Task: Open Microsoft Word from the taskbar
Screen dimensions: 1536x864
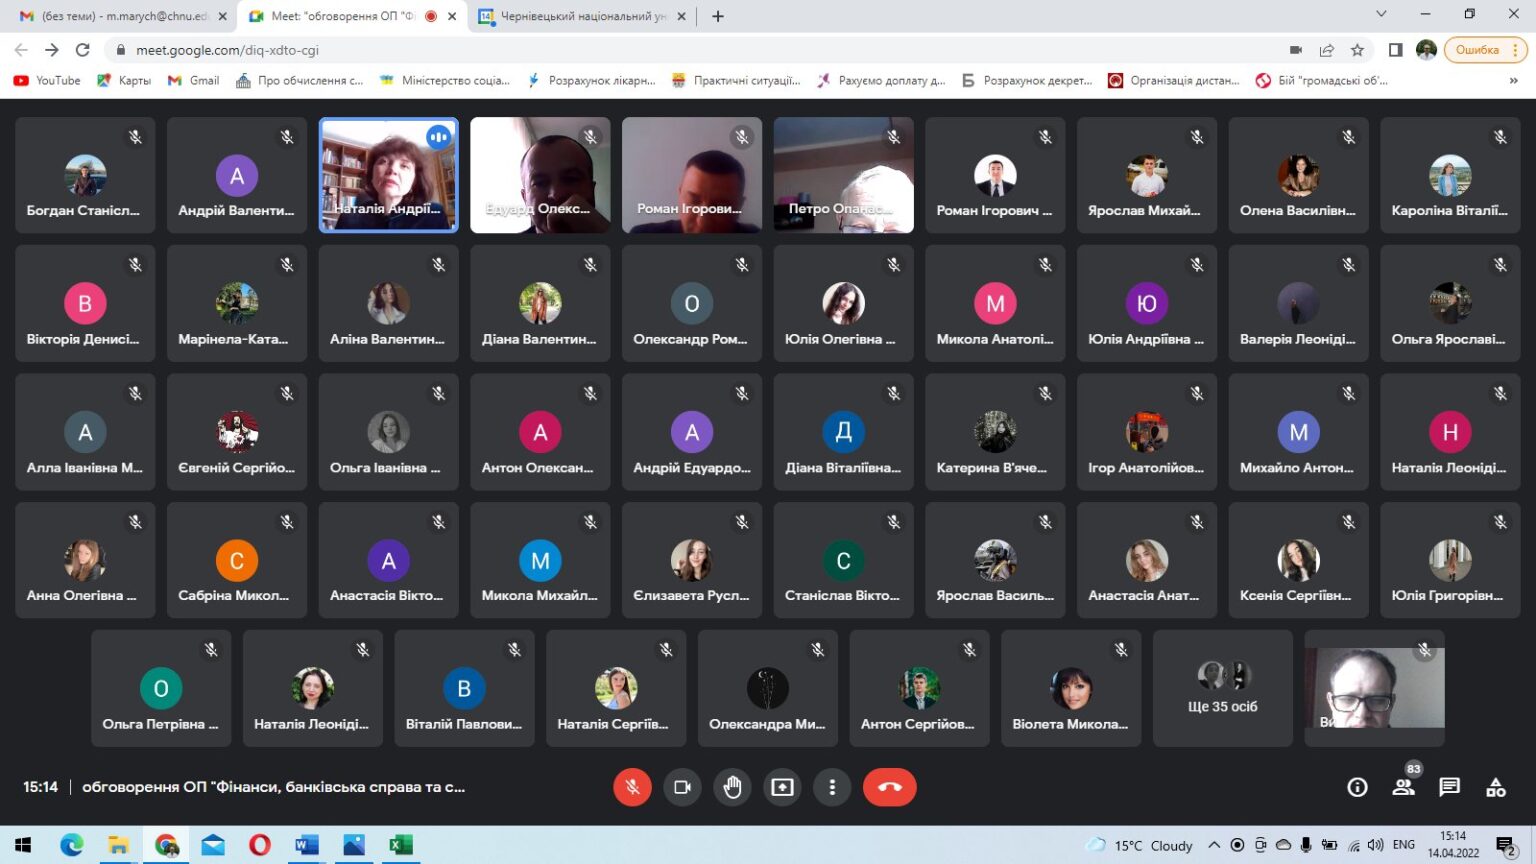Action: coord(307,845)
